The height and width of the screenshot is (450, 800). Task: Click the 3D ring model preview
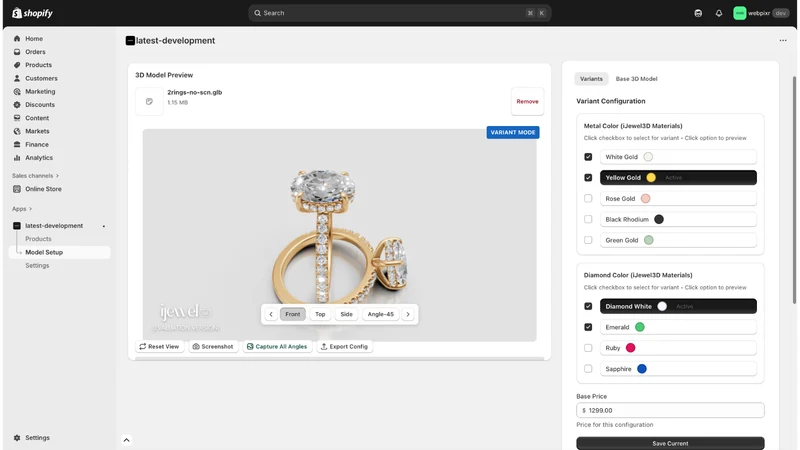(x=339, y=235)
